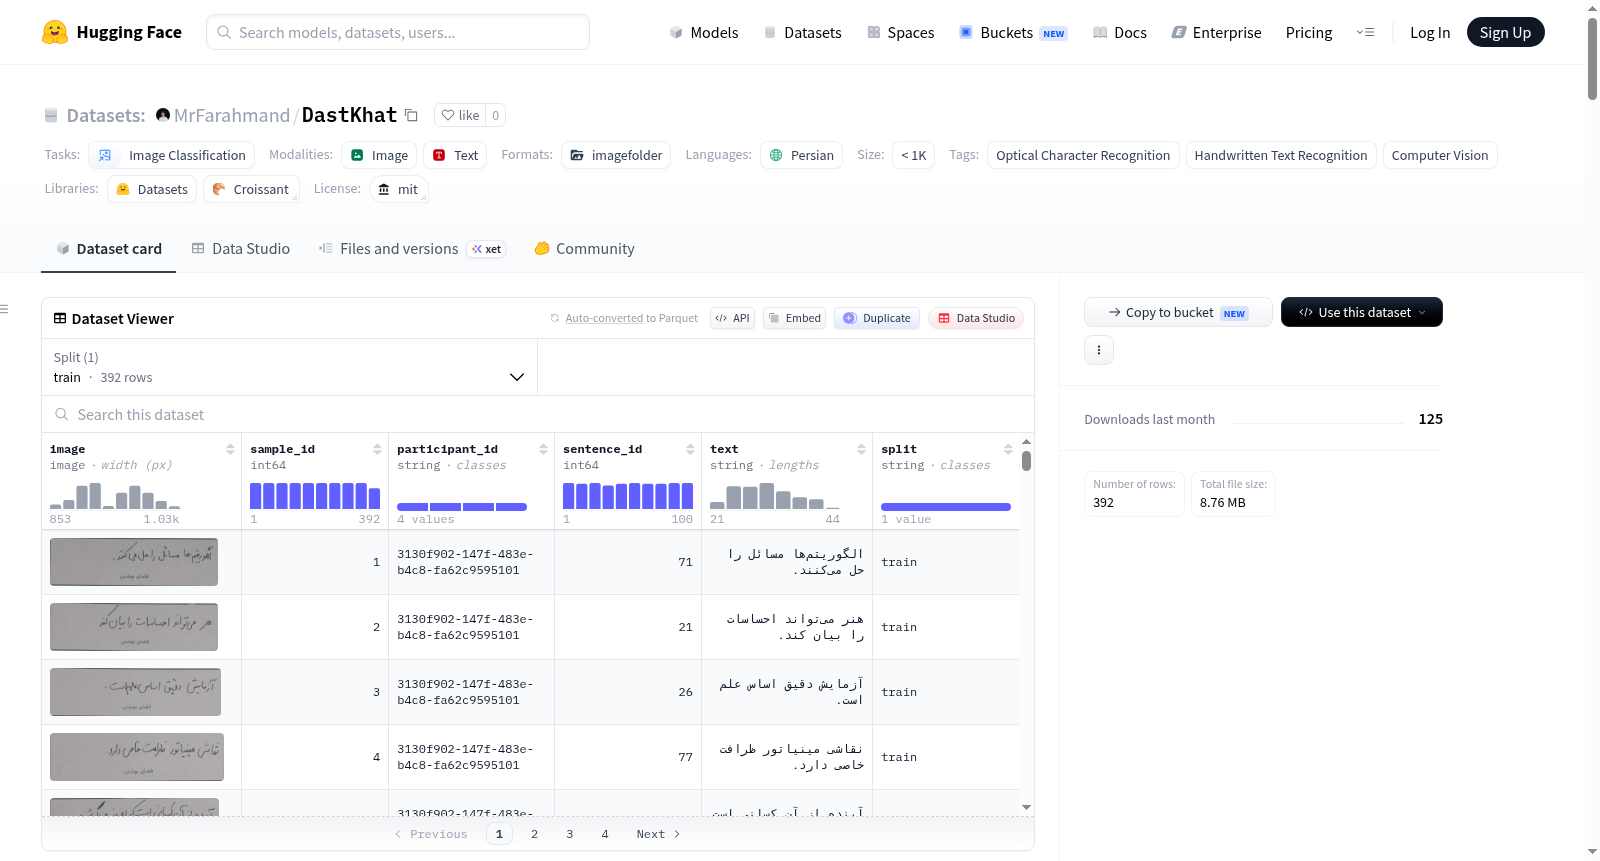1600x861 pixels.
Task: Open the handwriting thumbnail in sample row 1
Action: (x=134, y=562)
